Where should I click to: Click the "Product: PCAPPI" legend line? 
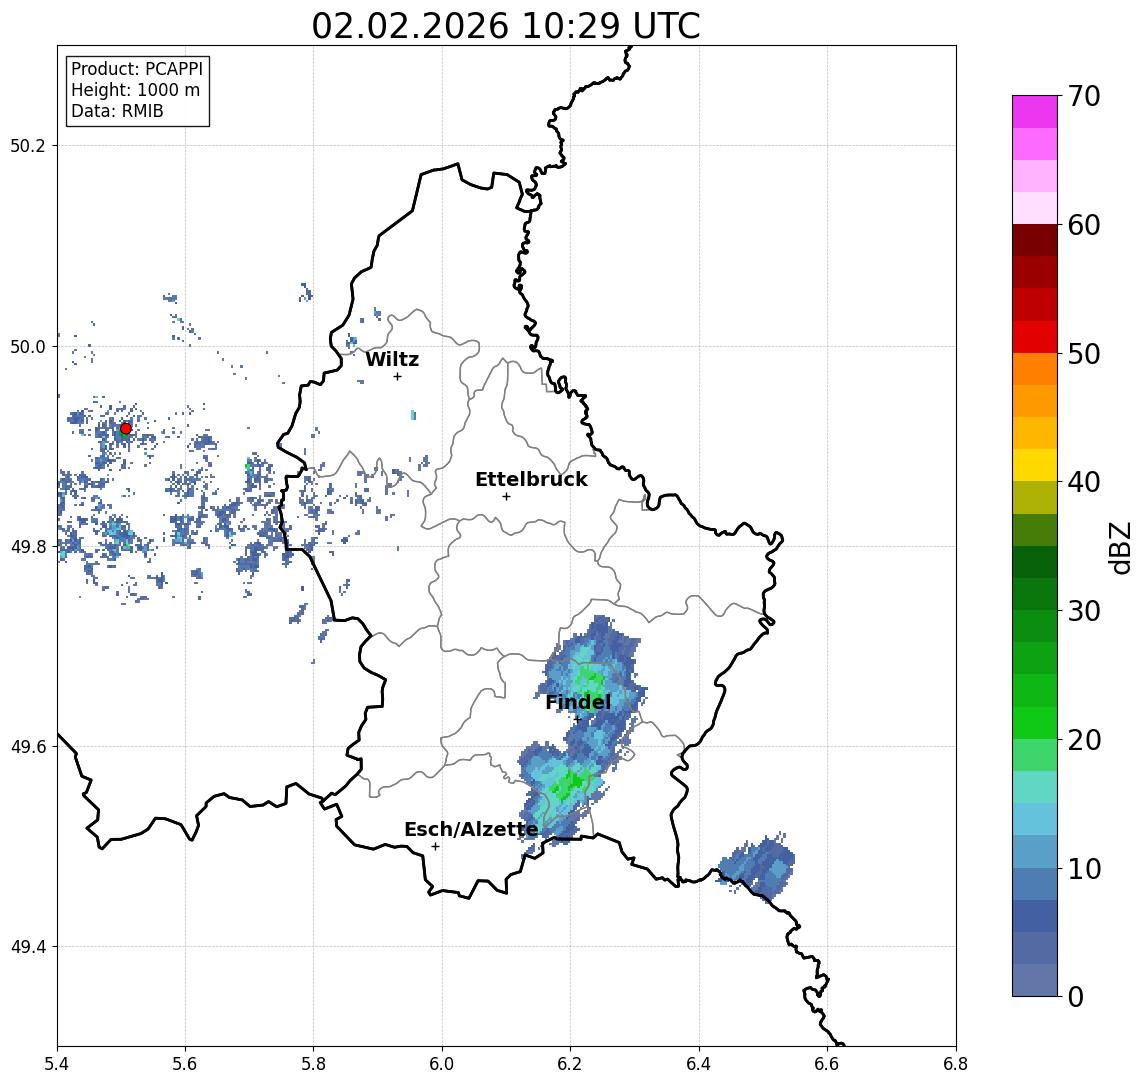point(137,69)
